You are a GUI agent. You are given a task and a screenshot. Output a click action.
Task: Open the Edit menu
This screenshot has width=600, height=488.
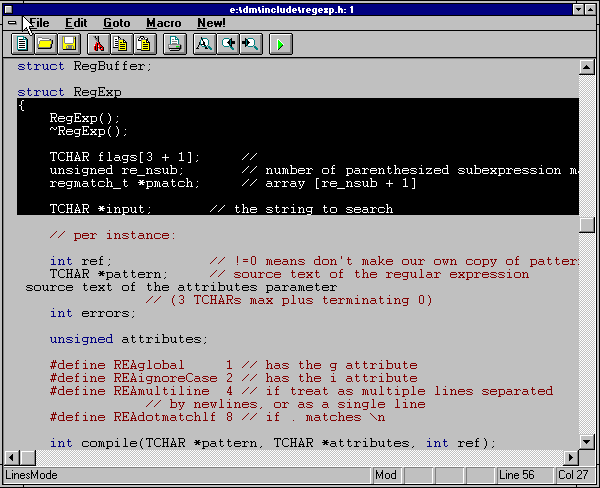[76, 23]
